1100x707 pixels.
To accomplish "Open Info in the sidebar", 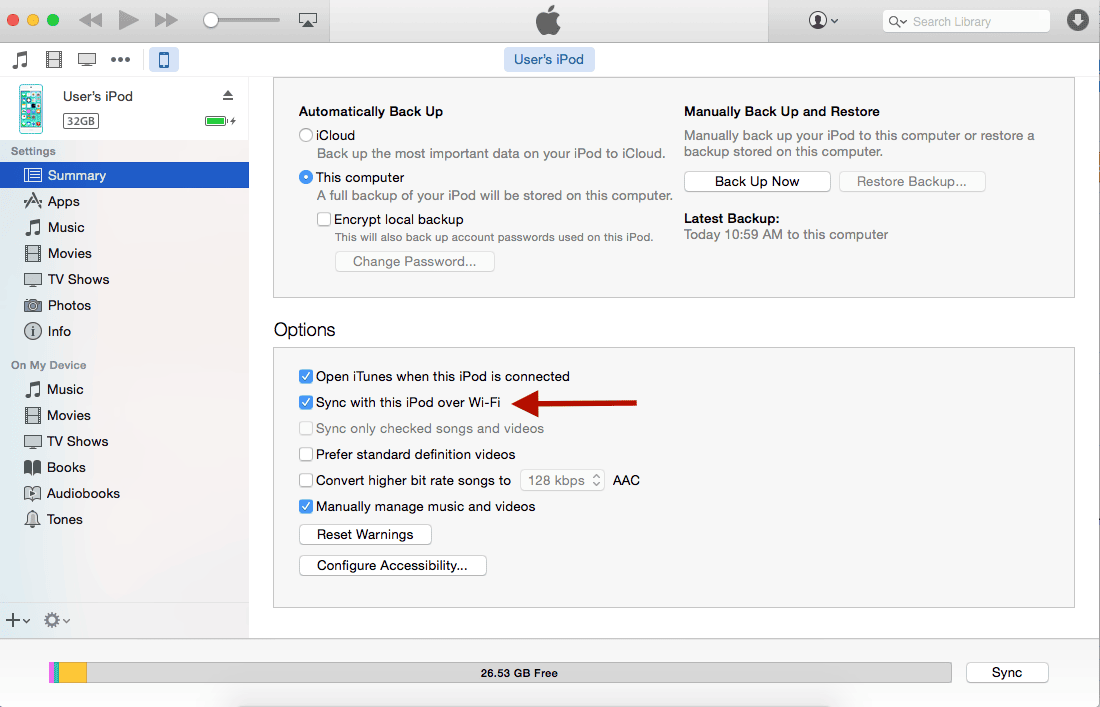I will (124, 331).
